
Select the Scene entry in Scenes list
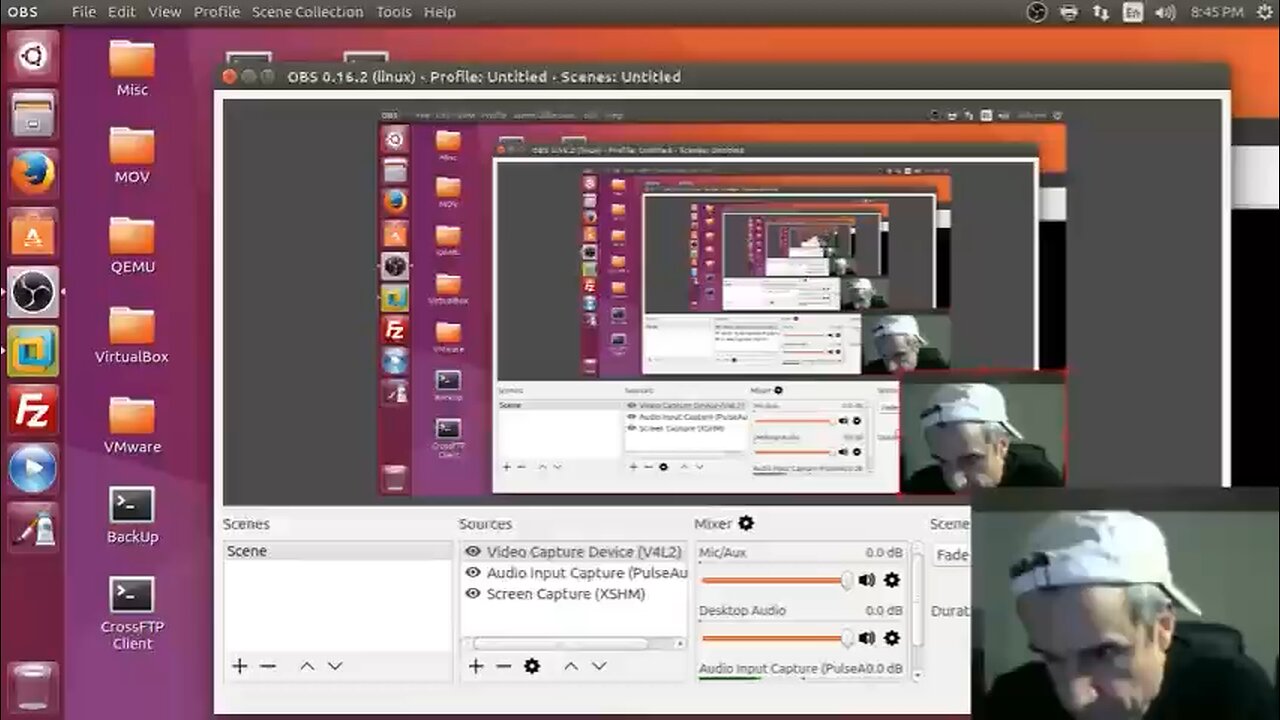338,551
